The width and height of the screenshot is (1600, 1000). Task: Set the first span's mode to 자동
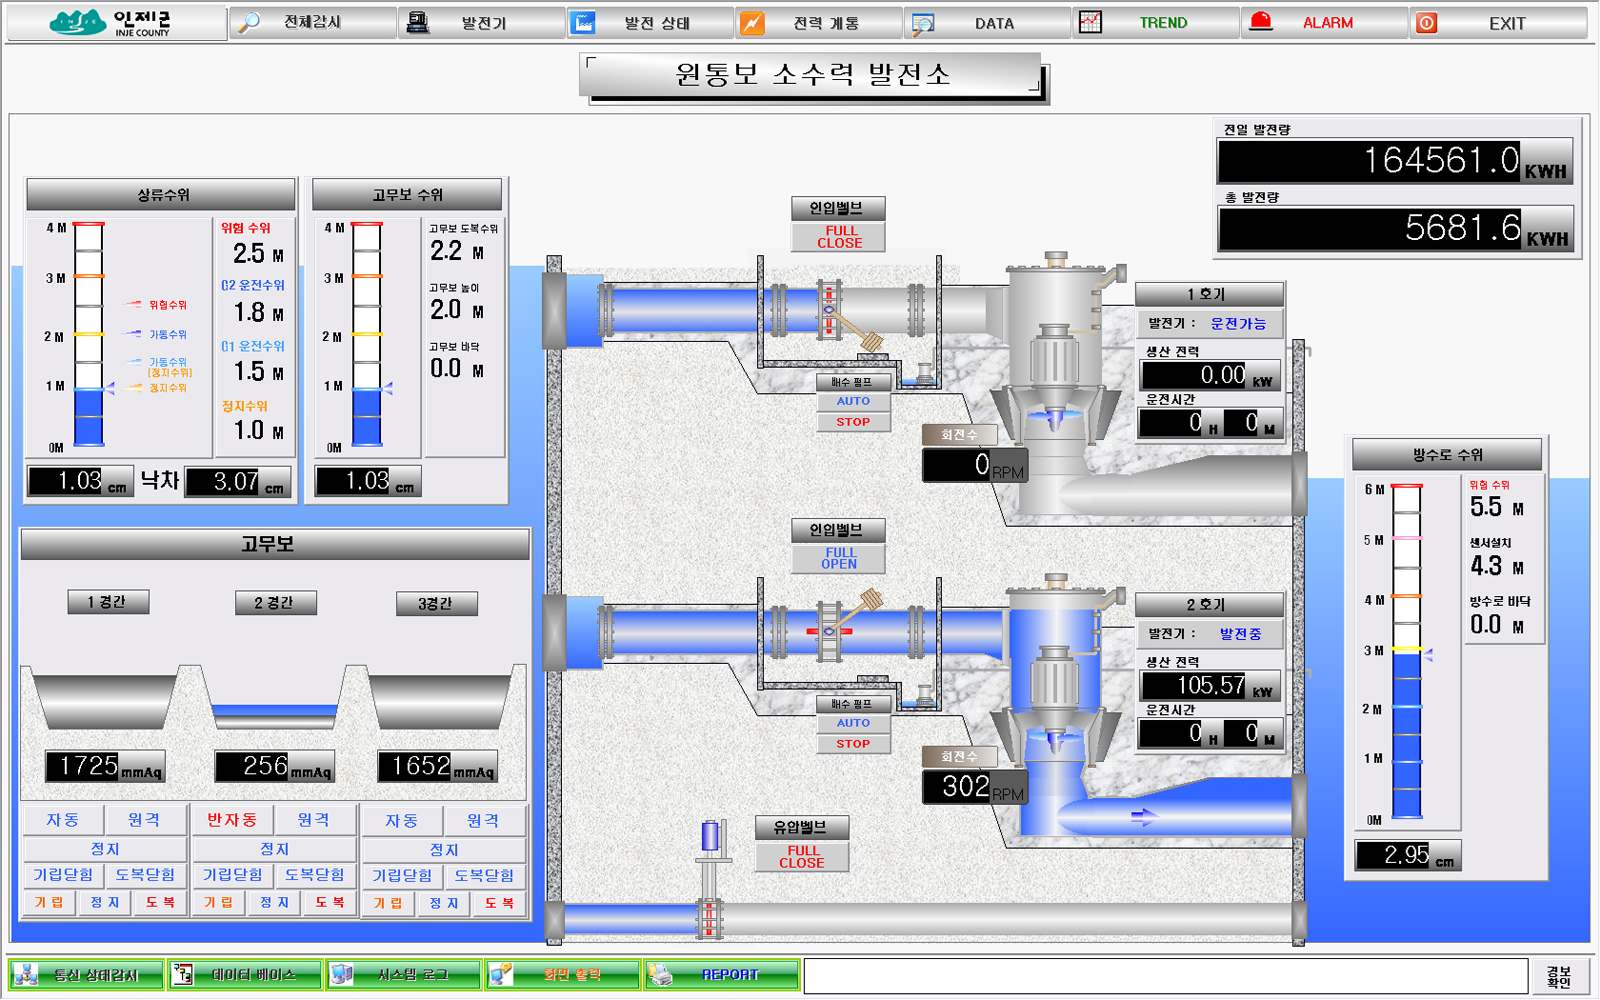63,820
